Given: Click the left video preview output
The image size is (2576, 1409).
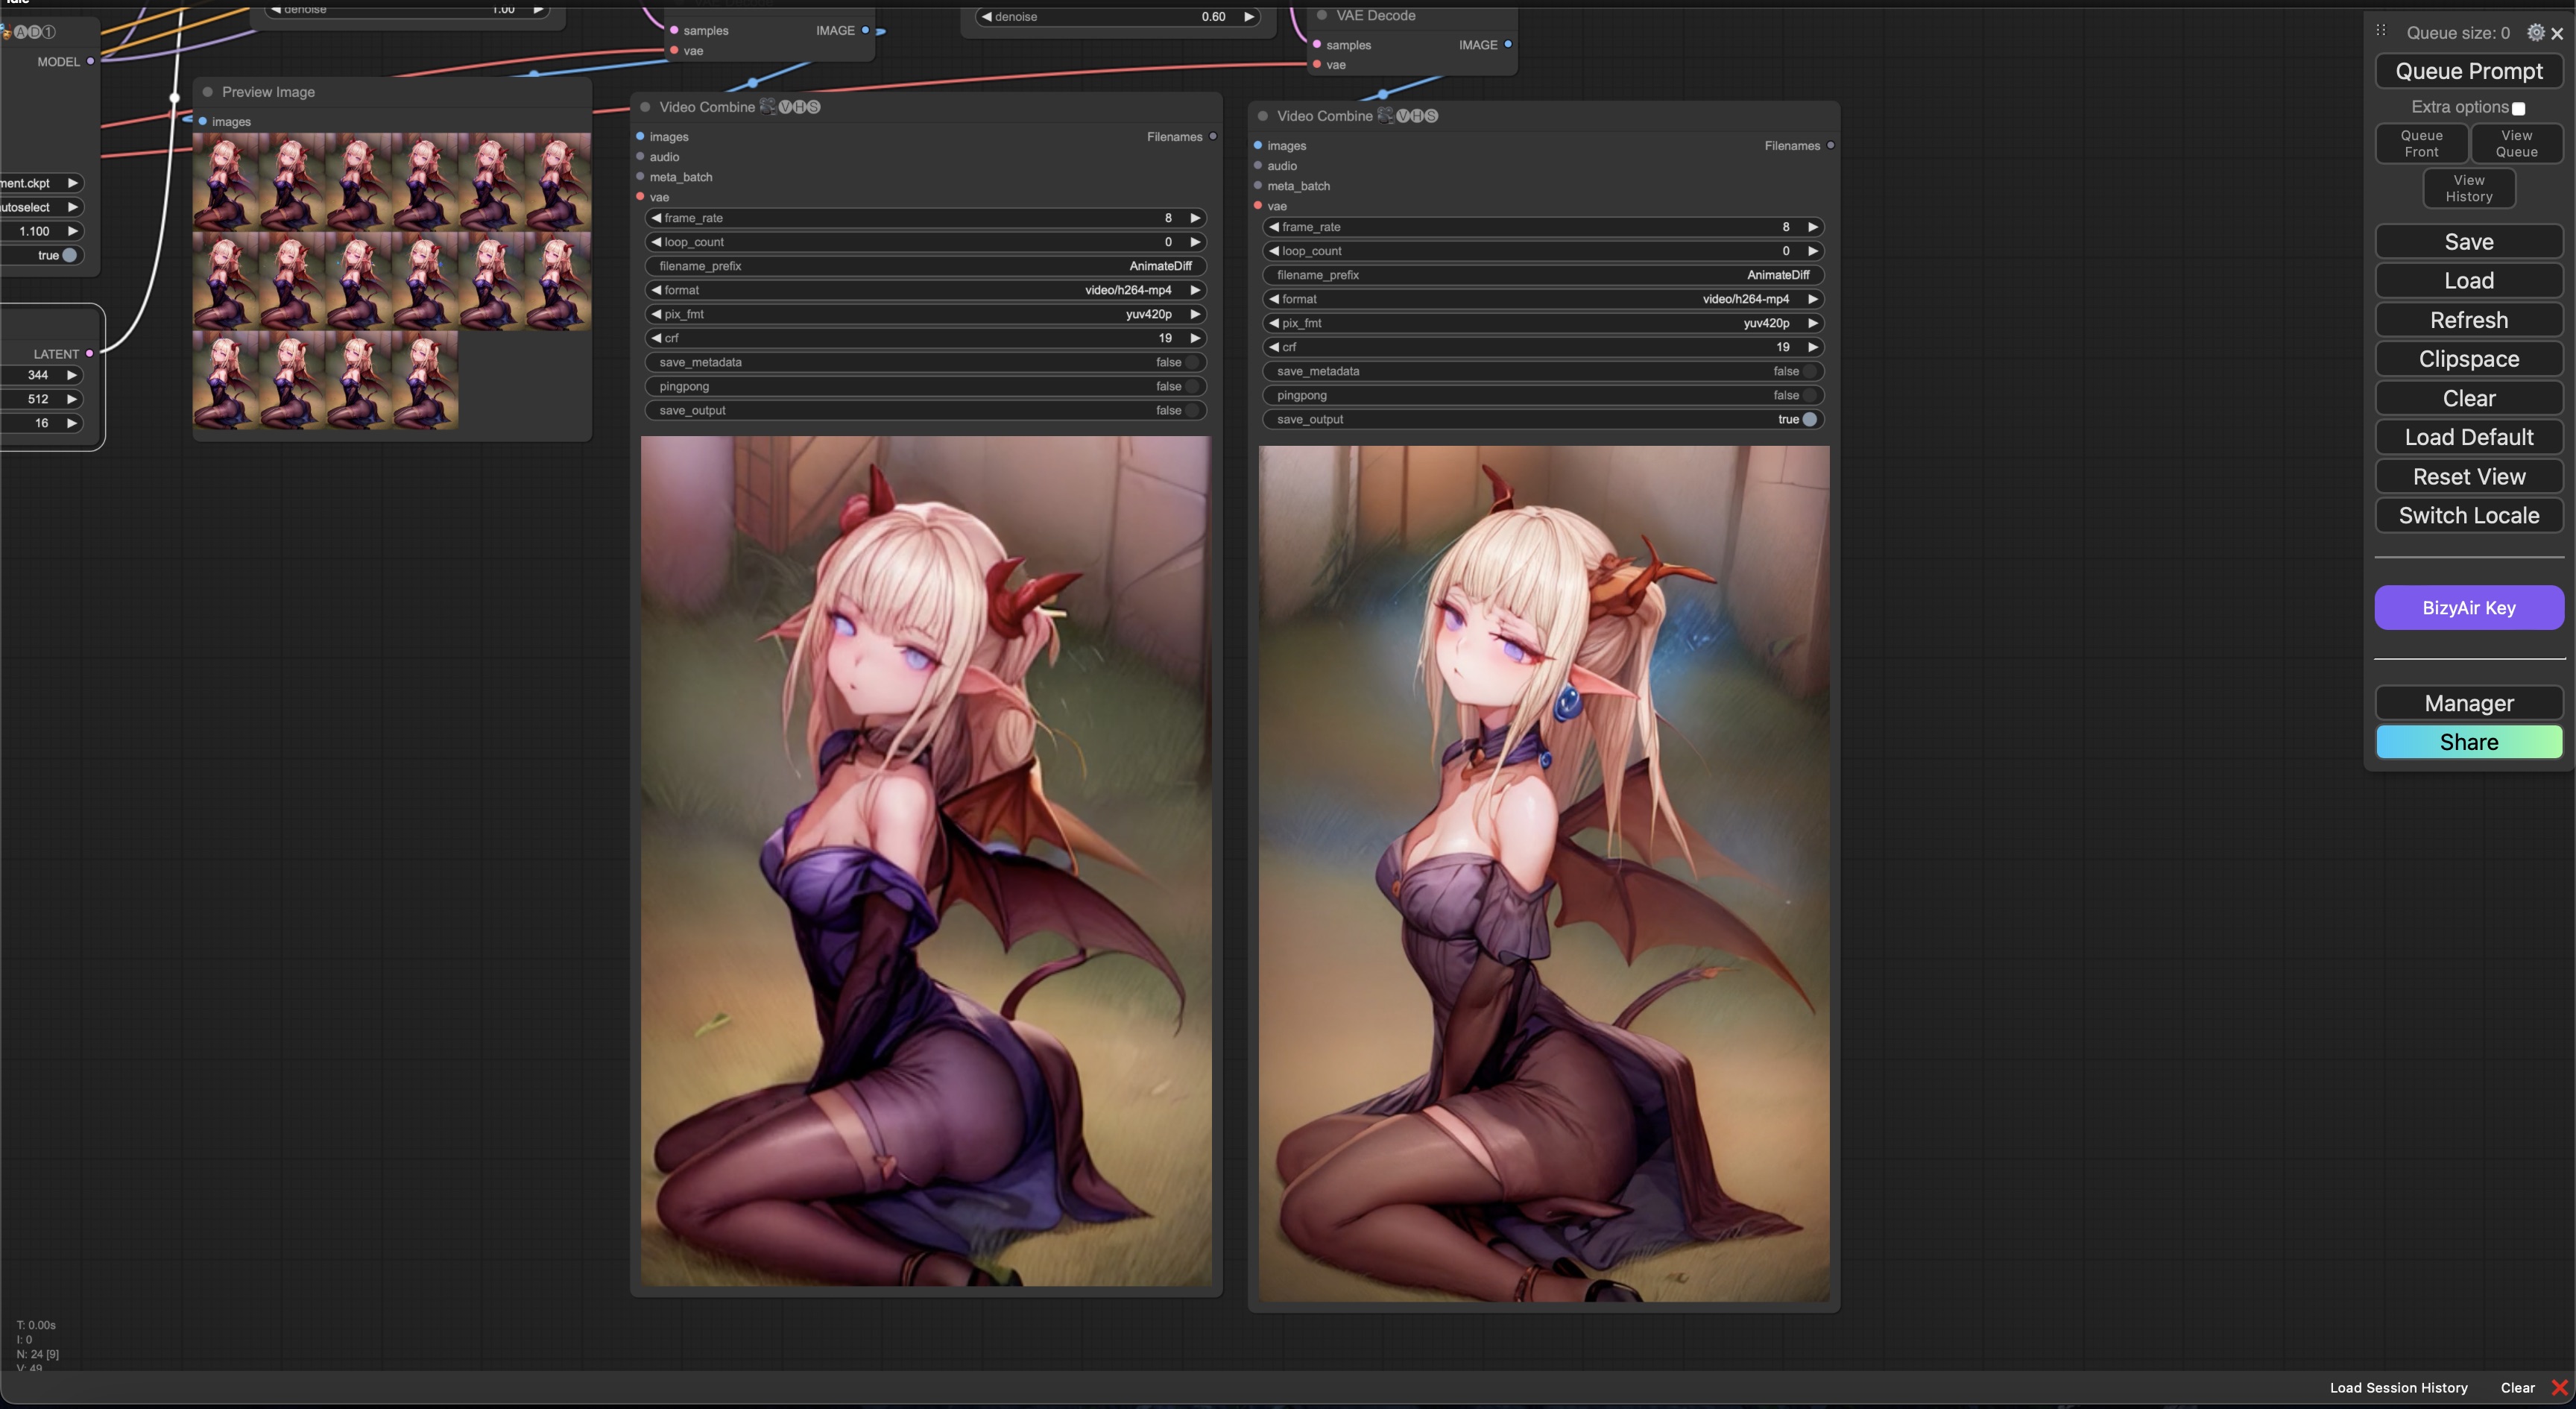Looking at the screenshot, I should tap(926, 861).
